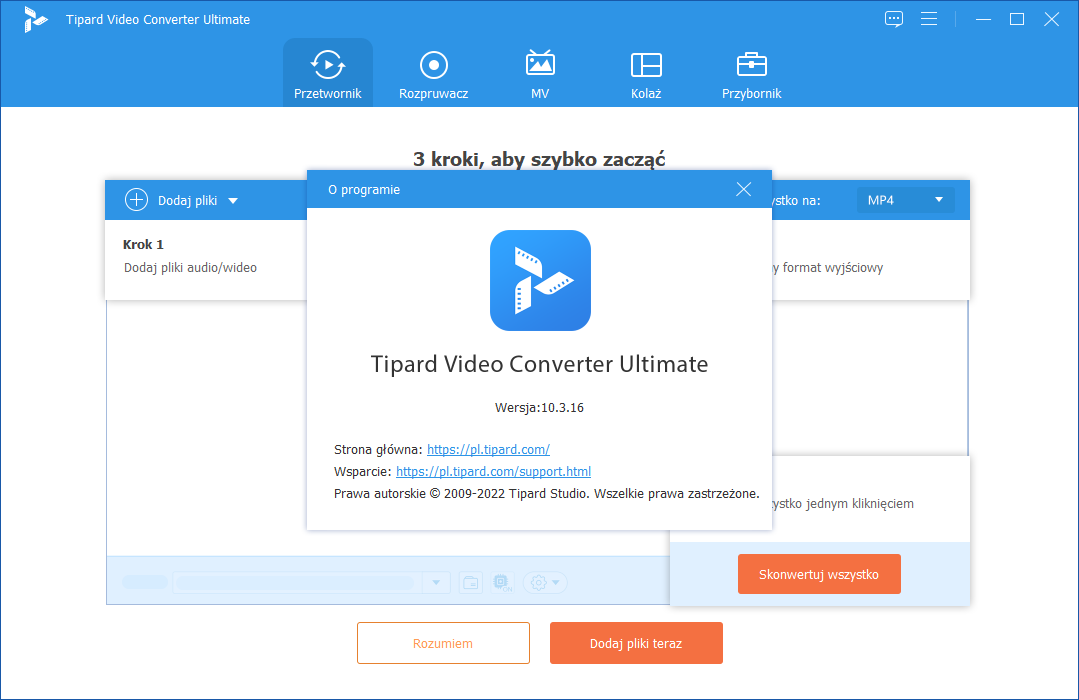Screen dimensions: 1079x700
Task: Click Tipard Video Converter Ultimate dialog heading
Action: tap(540, 363)
